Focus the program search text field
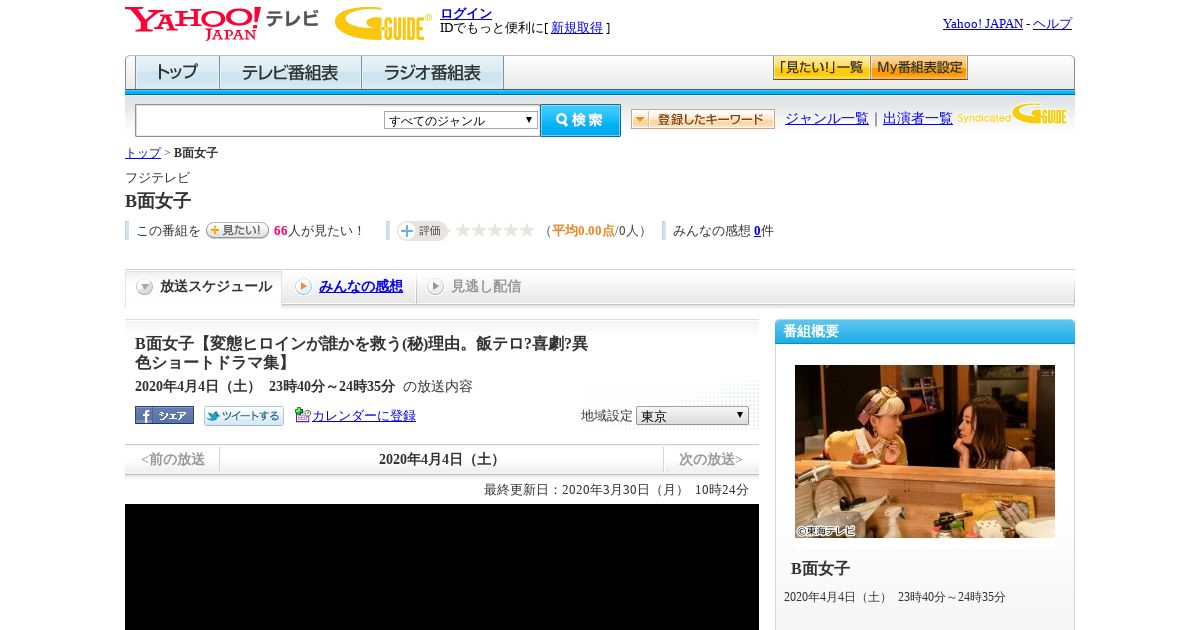The width and height of the screenshot is (1200, 630). tap(259, 120)
